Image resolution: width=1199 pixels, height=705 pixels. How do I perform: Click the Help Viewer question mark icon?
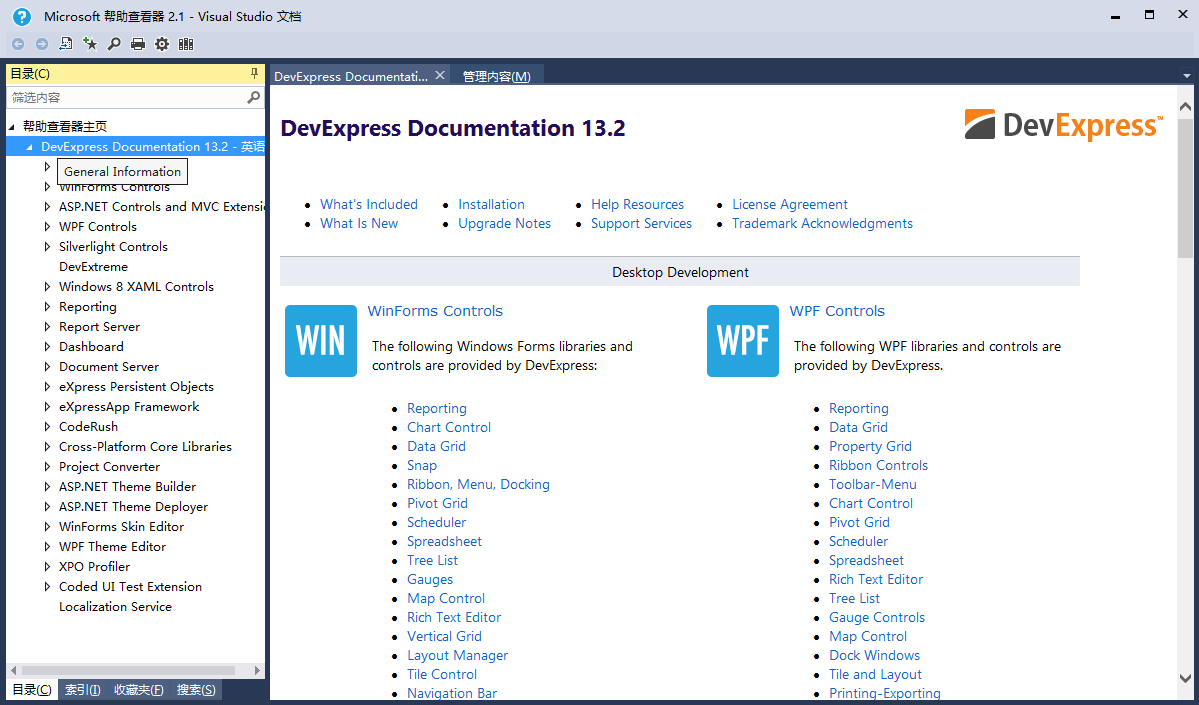tap(22, 16)
